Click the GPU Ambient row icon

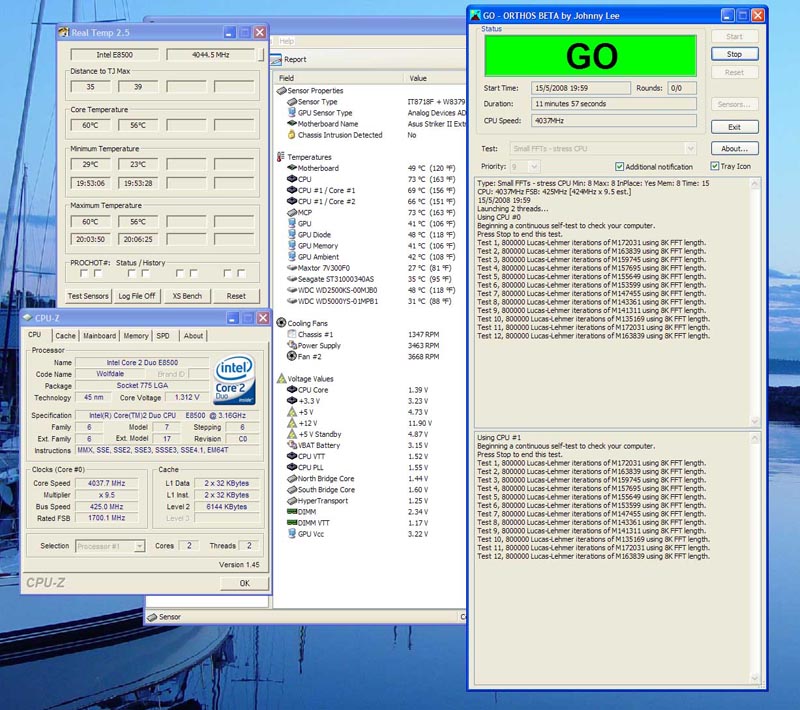click(292, 257)
